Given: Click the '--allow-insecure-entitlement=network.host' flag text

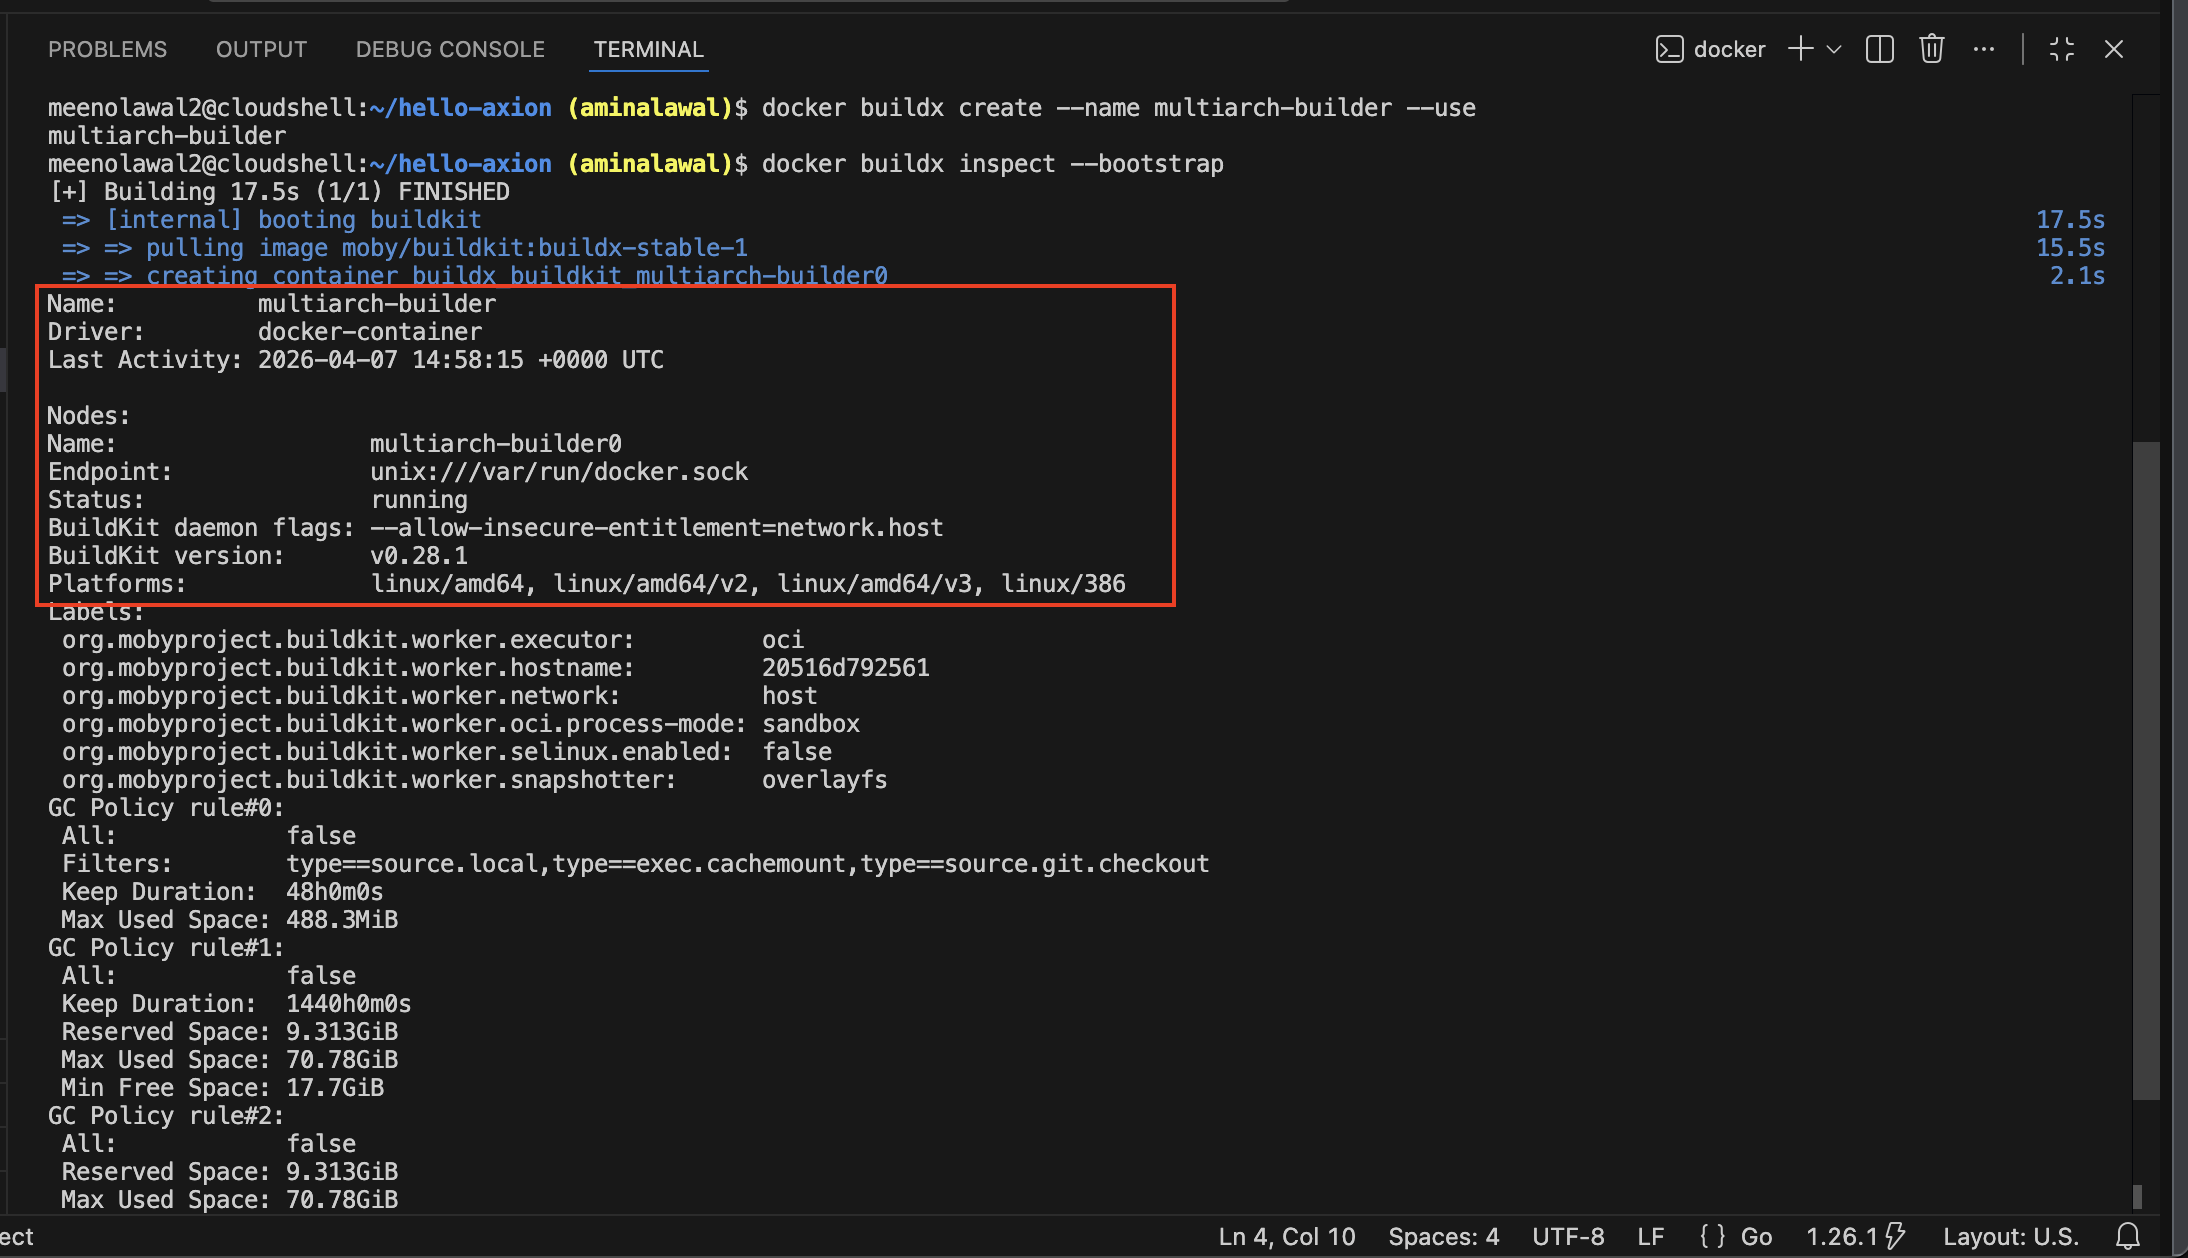Looking at the screenshot, I should coord(657,528).
